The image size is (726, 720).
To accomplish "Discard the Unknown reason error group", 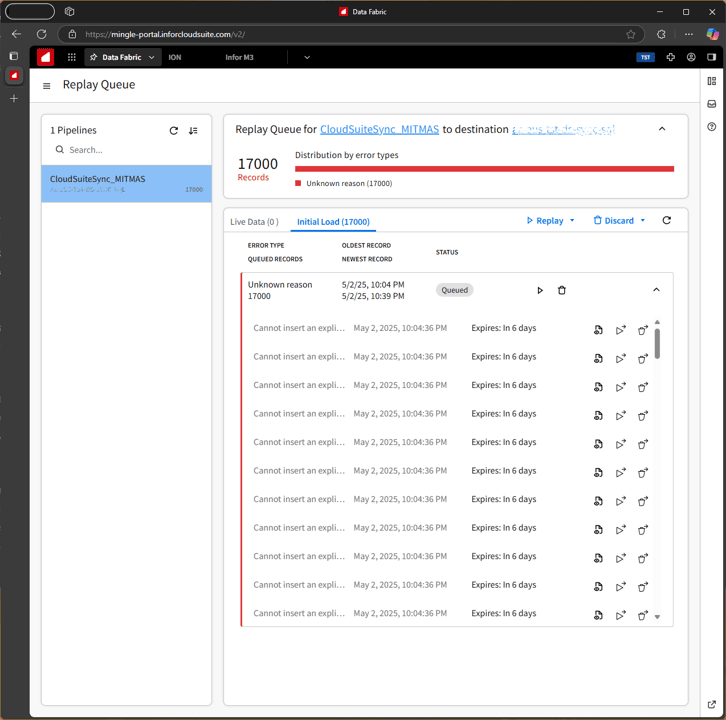I will coord(562,290).
